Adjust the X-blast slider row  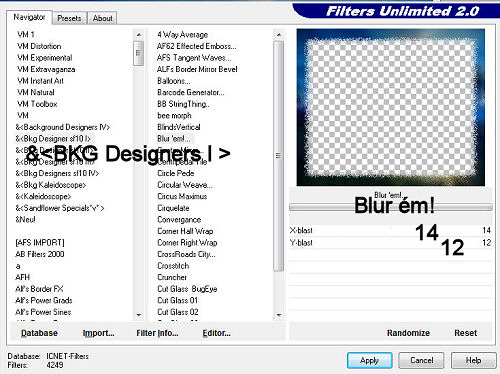390,230
